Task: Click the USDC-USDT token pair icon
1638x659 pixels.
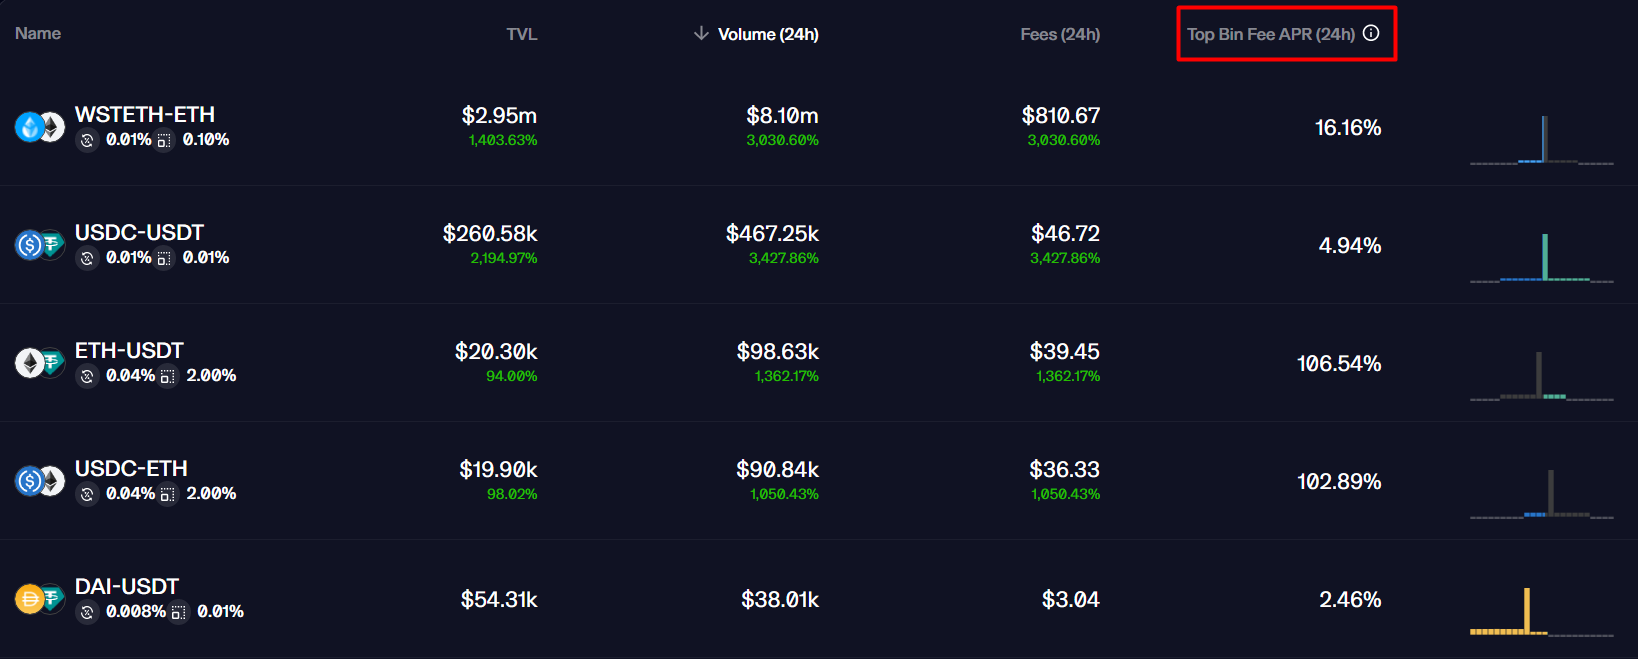Action: [39, 244]
